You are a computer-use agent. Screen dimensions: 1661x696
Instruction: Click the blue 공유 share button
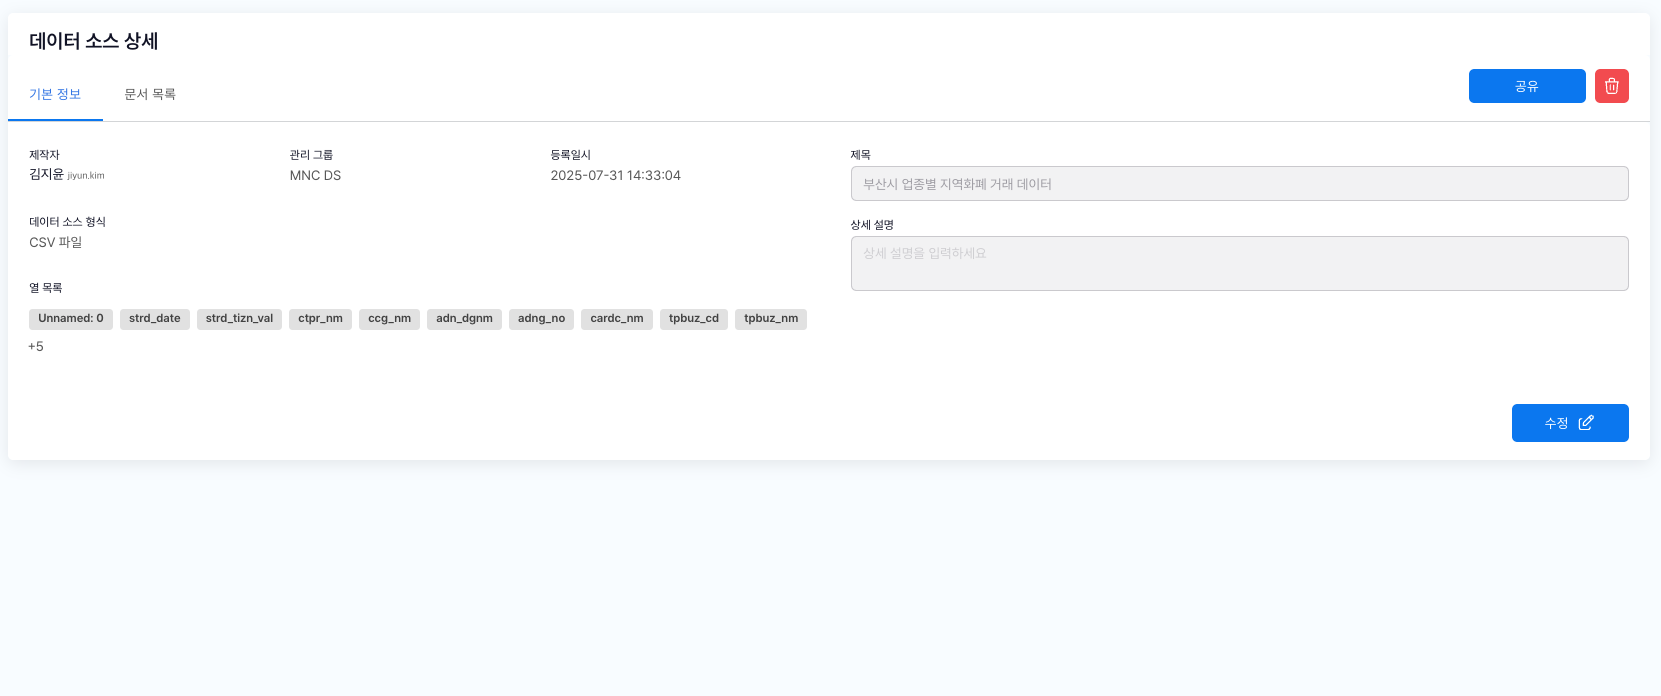click(1526, 86)
